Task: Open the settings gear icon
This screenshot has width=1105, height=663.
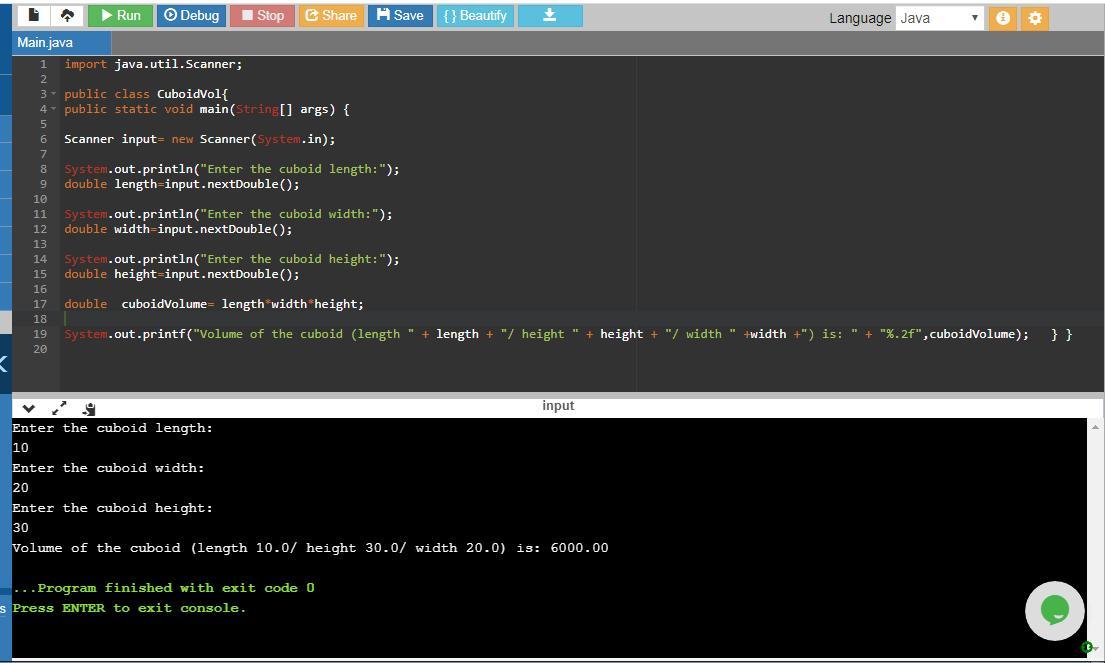Action: click(x=1035, y=18)
